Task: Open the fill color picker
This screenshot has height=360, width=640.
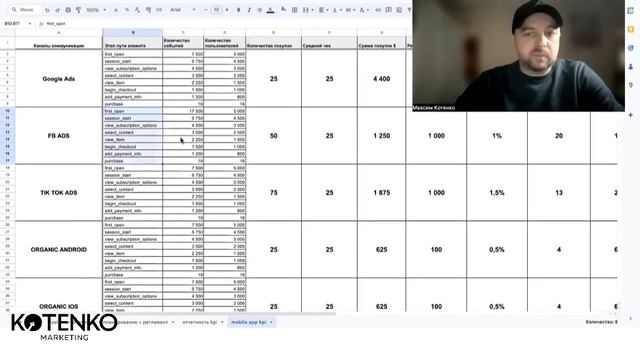Action: coord(283,9)
